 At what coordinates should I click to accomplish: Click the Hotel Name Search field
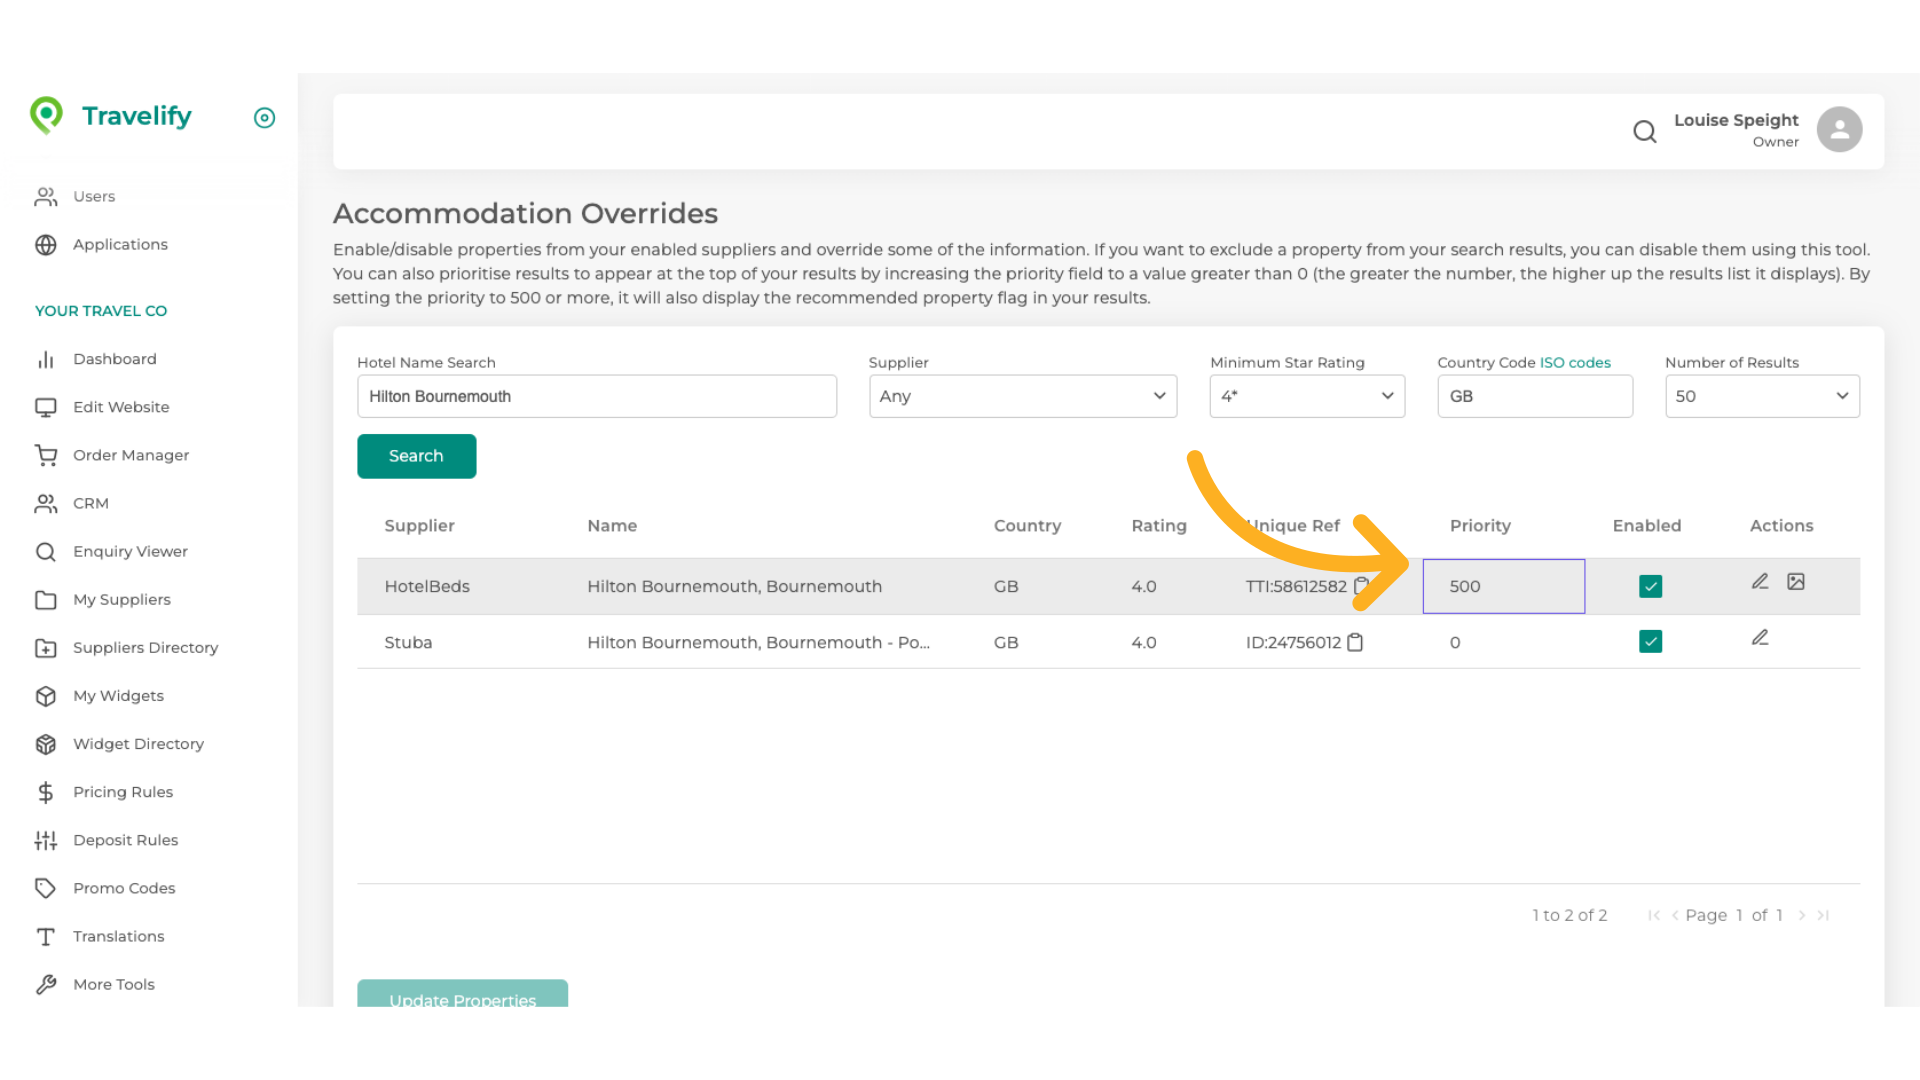[x=596, y=396]
